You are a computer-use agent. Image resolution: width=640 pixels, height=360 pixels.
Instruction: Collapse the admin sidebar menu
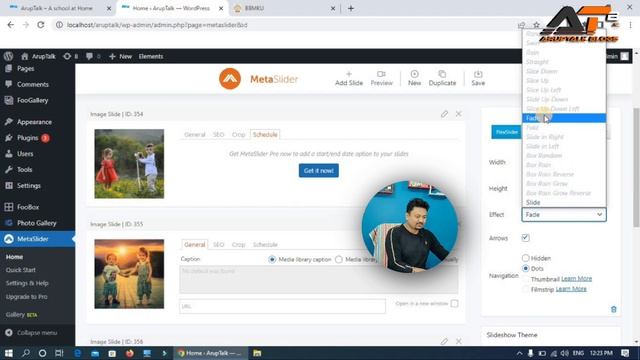31,333
